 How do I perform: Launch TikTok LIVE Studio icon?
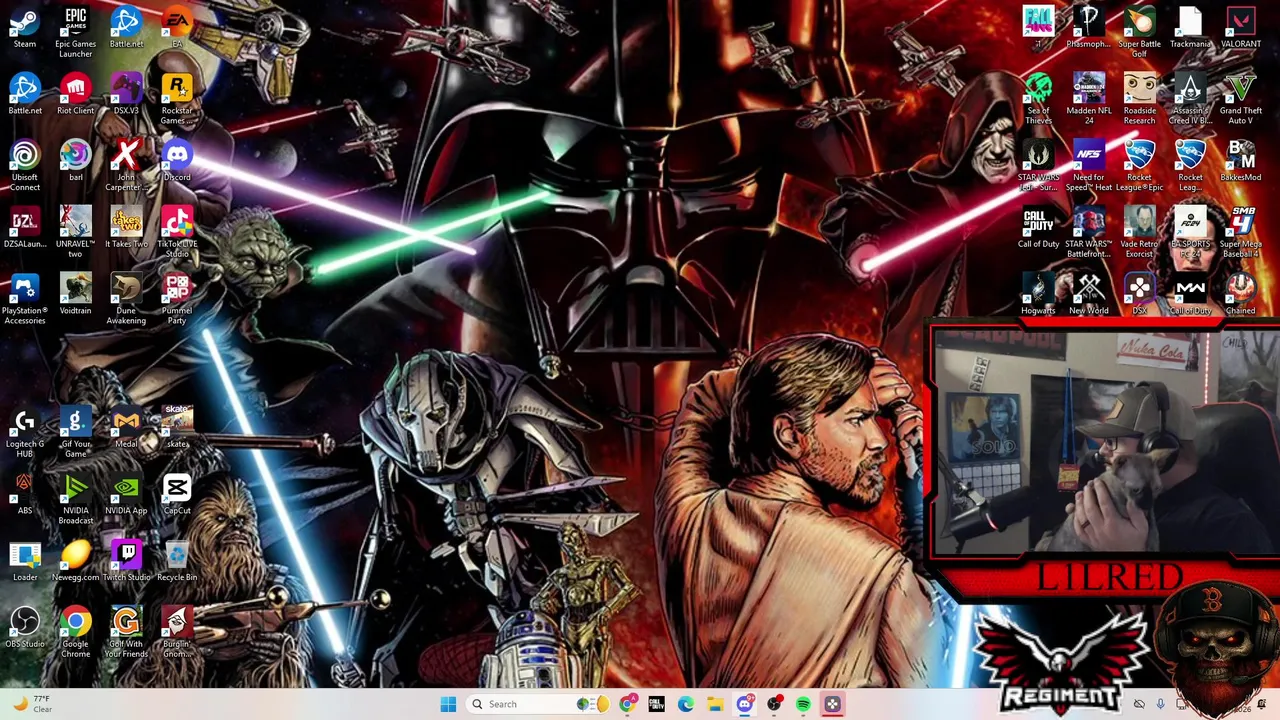177,233
